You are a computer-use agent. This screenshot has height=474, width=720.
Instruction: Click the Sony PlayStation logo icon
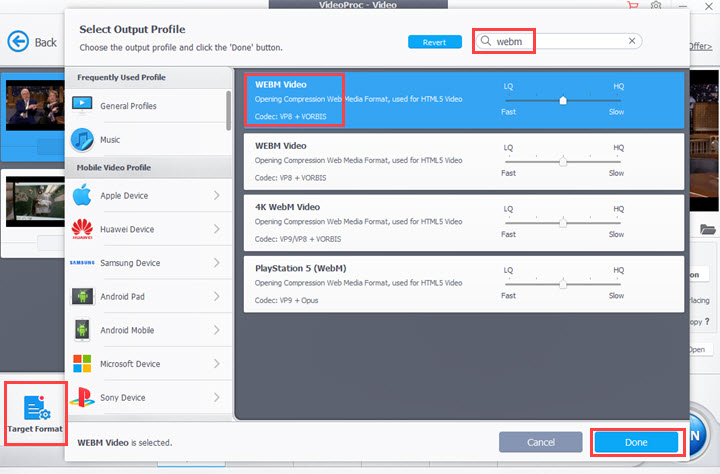point(82,397)
